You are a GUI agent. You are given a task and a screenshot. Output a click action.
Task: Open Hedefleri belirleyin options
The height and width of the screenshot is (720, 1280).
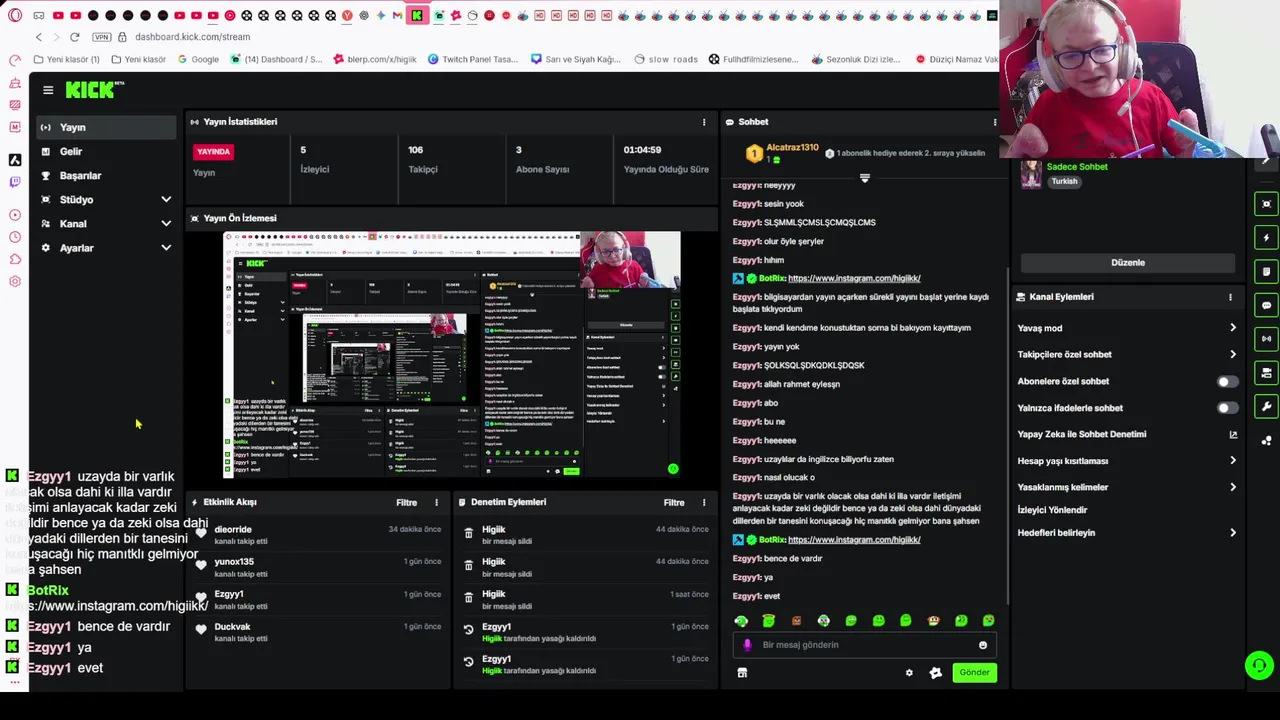(1127, 533)
